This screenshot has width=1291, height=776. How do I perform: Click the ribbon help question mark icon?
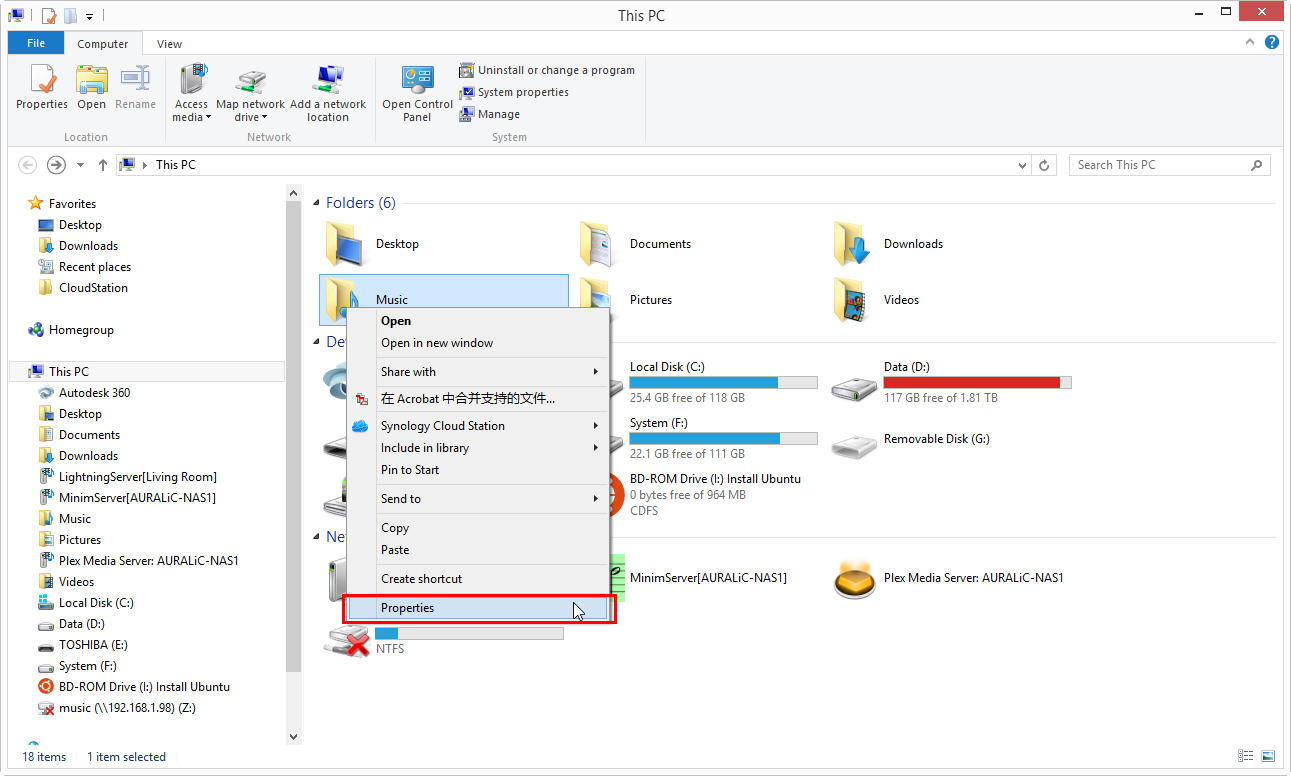tap(1272, 43)
